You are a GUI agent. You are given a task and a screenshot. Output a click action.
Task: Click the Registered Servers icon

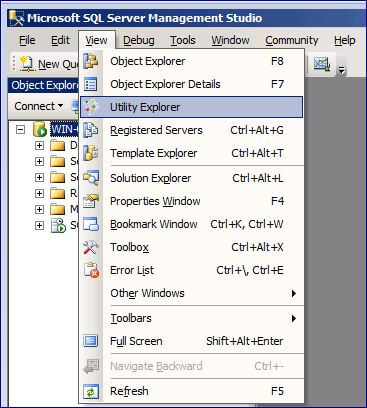91,130
